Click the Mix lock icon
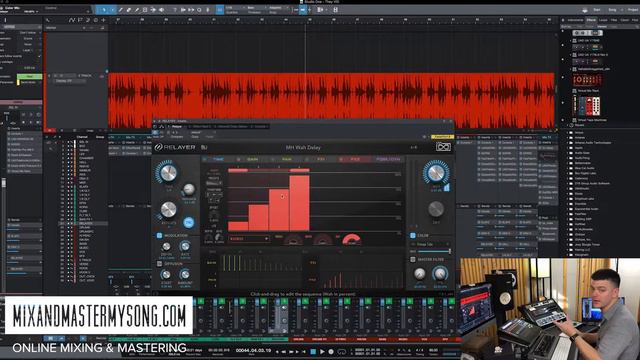The image size is (640, 360). [447, 187]
